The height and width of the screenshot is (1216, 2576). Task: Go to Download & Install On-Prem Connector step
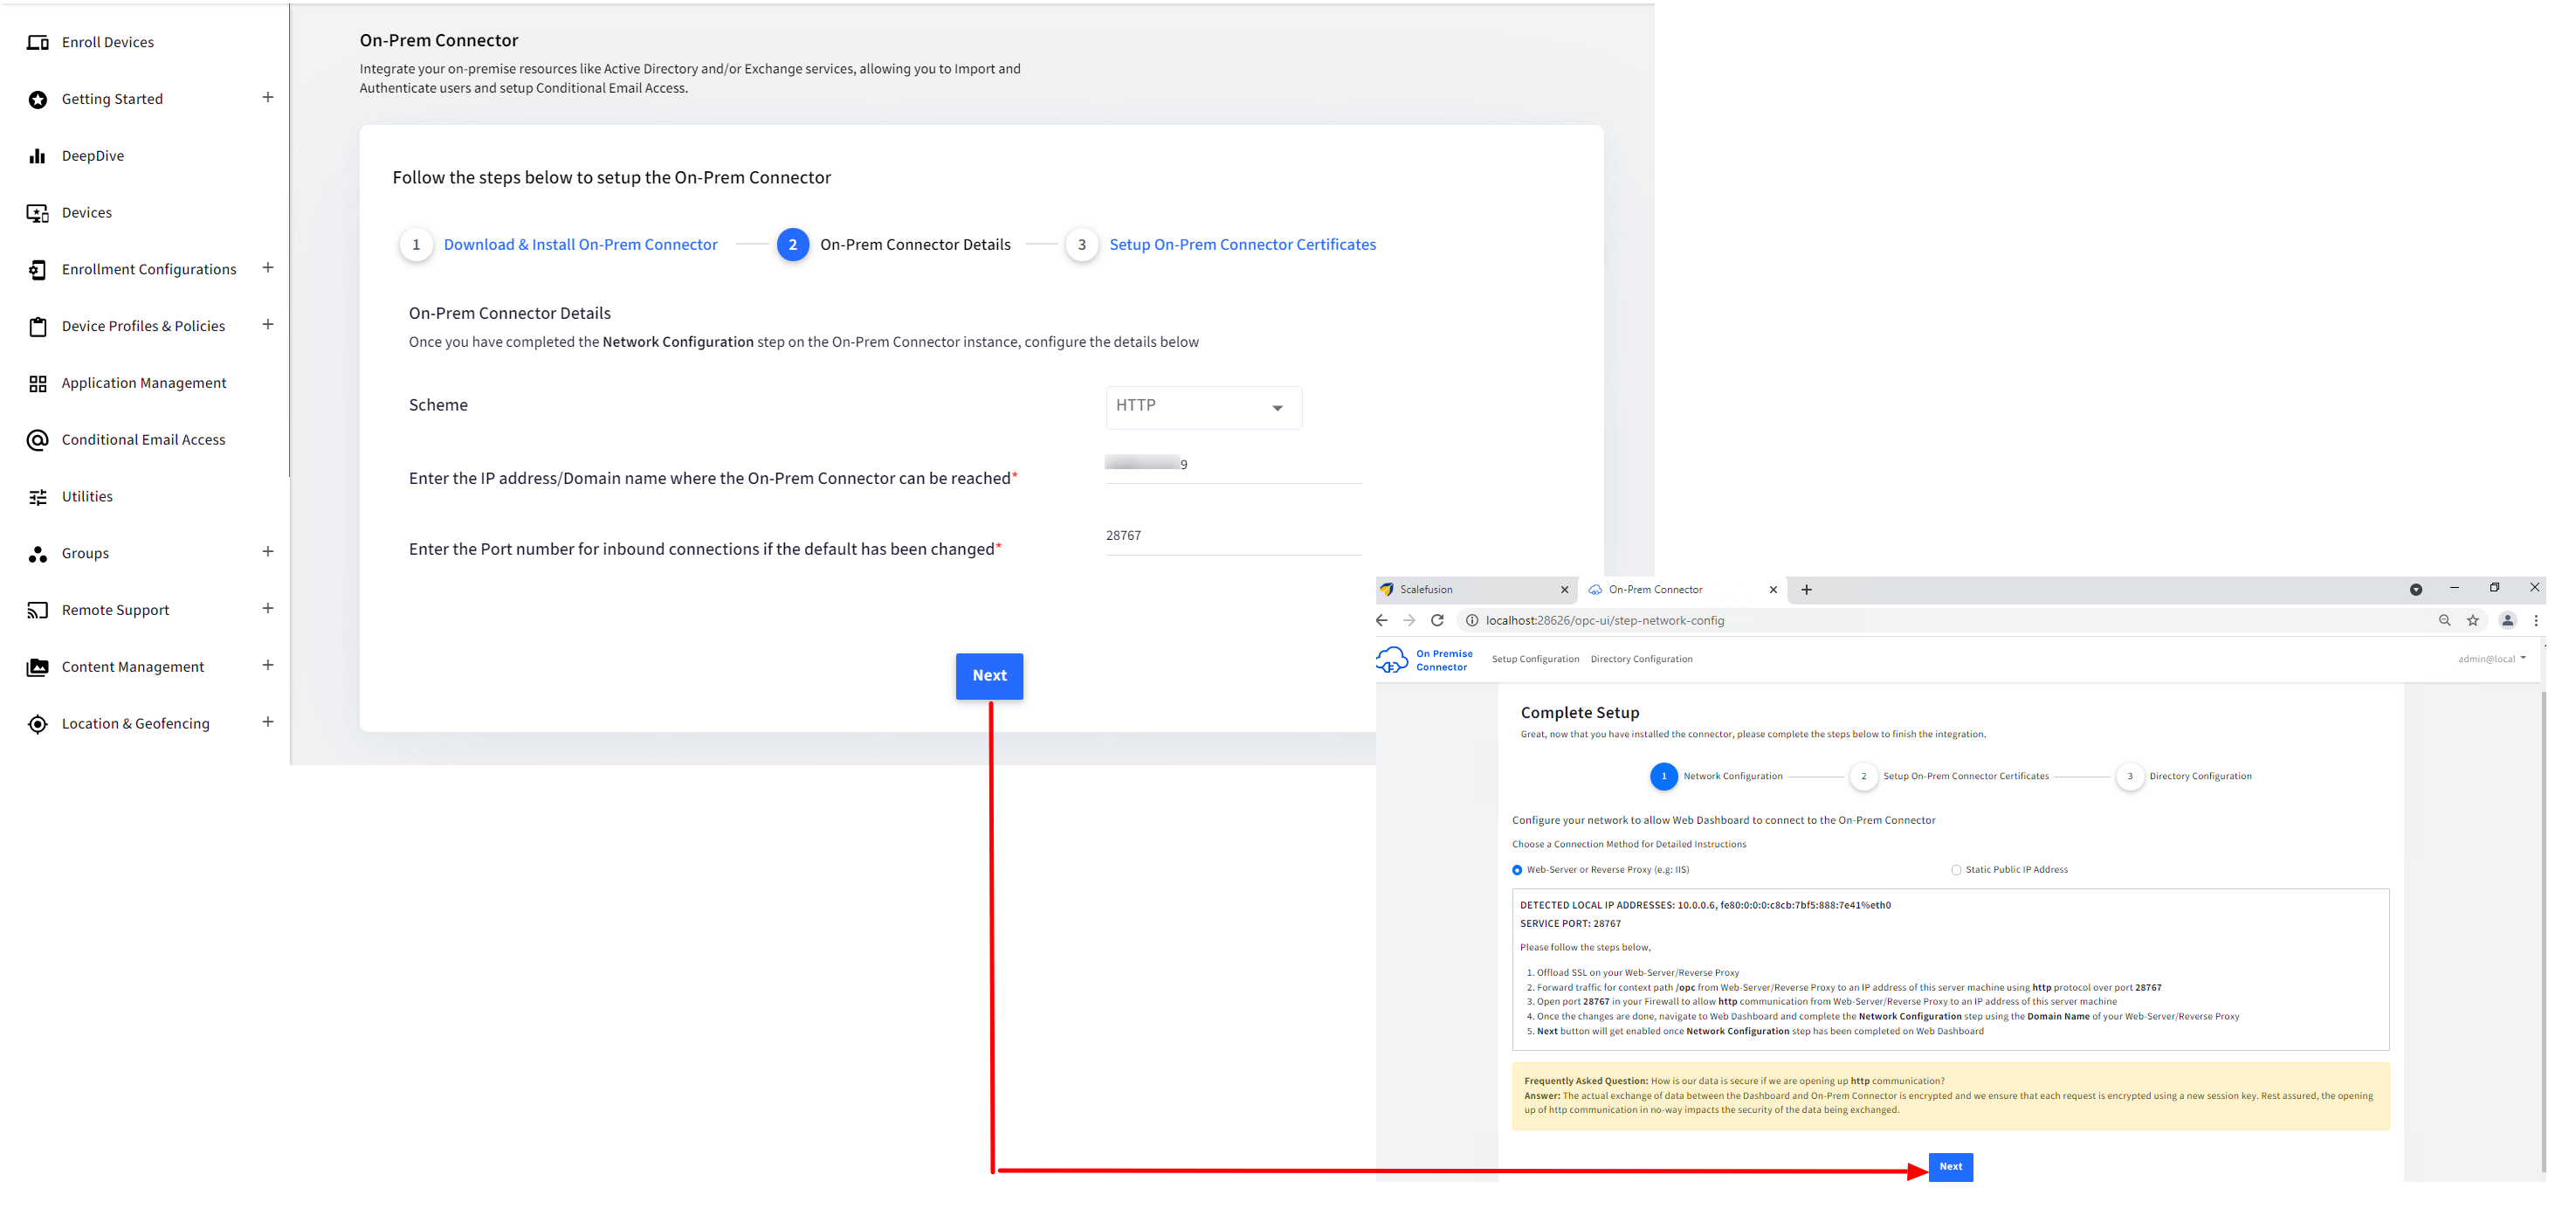click(x=581, y=245)
